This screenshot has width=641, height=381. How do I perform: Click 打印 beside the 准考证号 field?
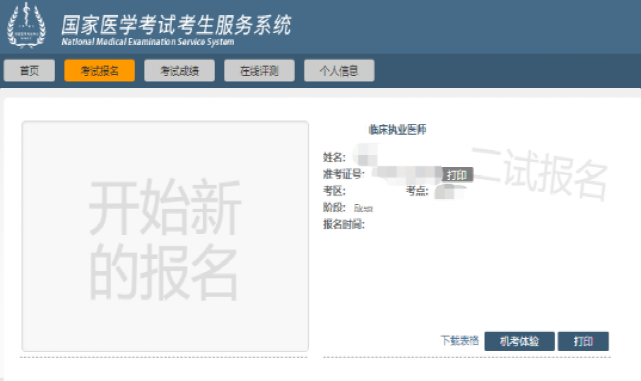[x=457, y=175]
